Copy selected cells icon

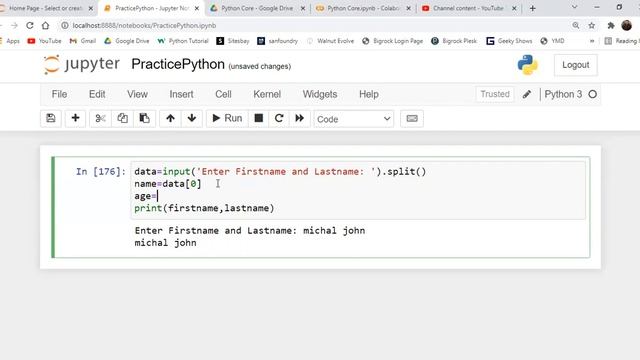pyautogui.click(x=122, y=118)
